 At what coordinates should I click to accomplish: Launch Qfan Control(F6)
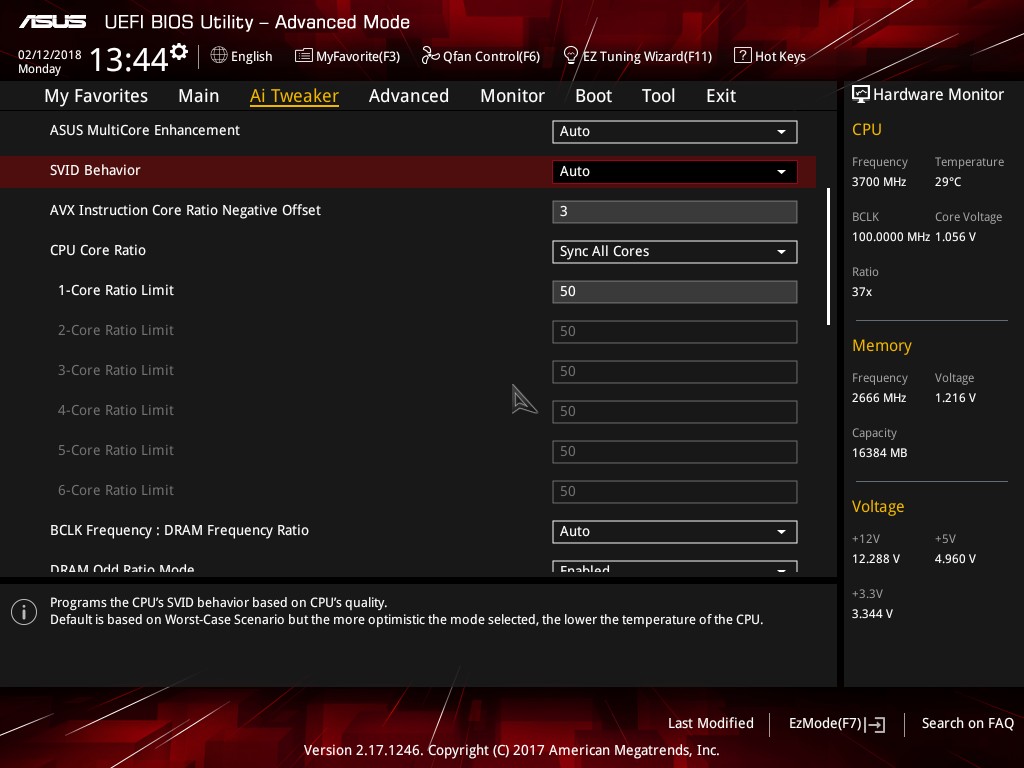pyautogui.click(x=481, y=56)
